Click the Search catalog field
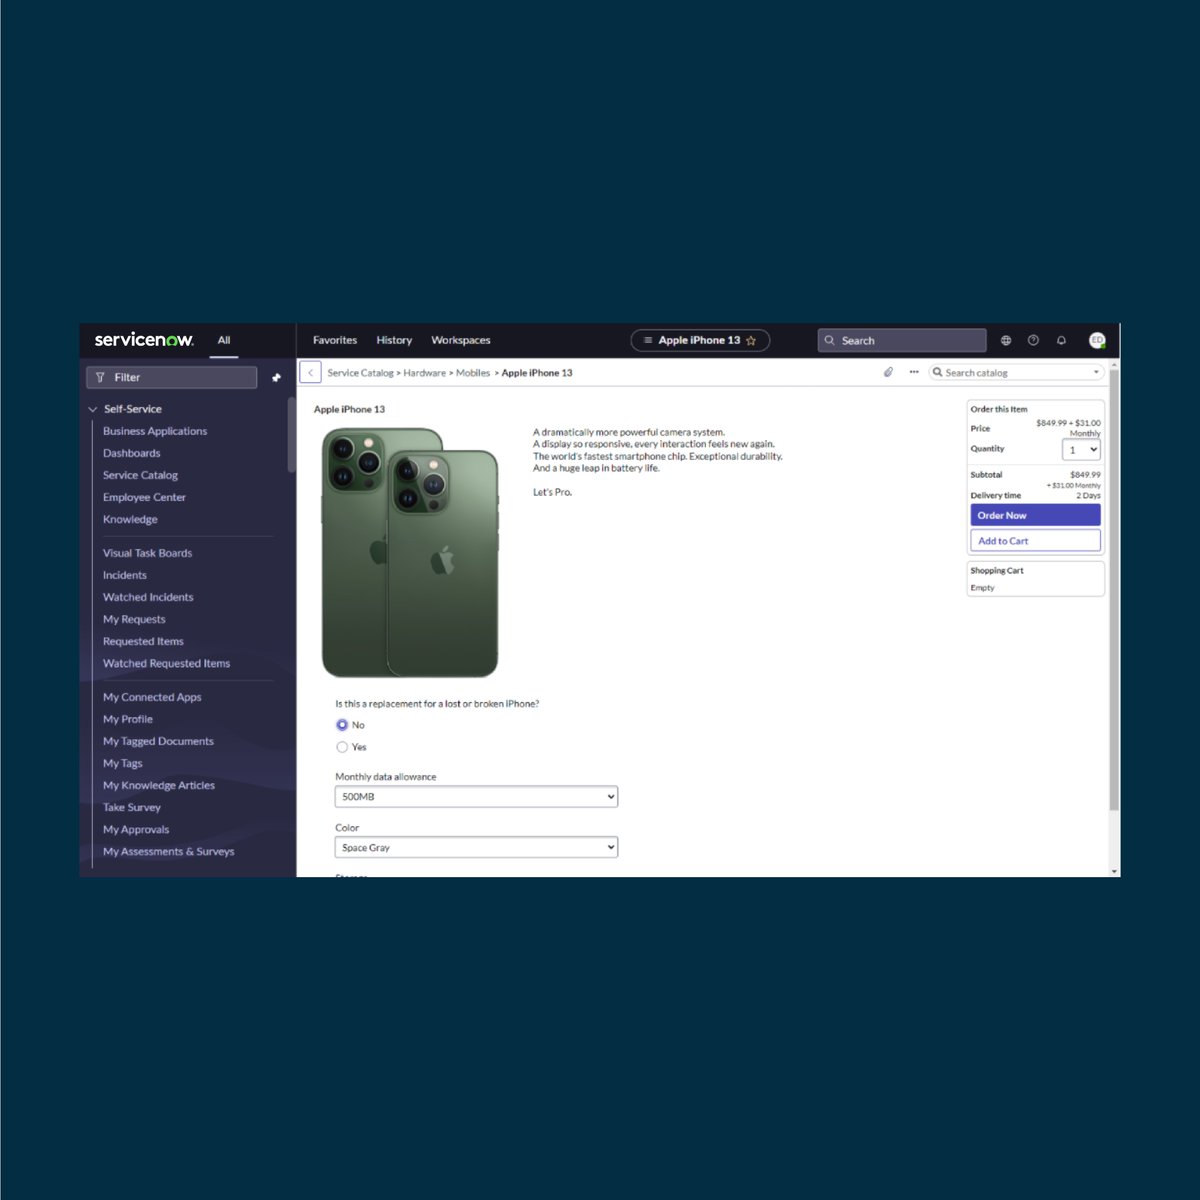Viewport: 1200px width, 1200px height. coord(1016,372)
